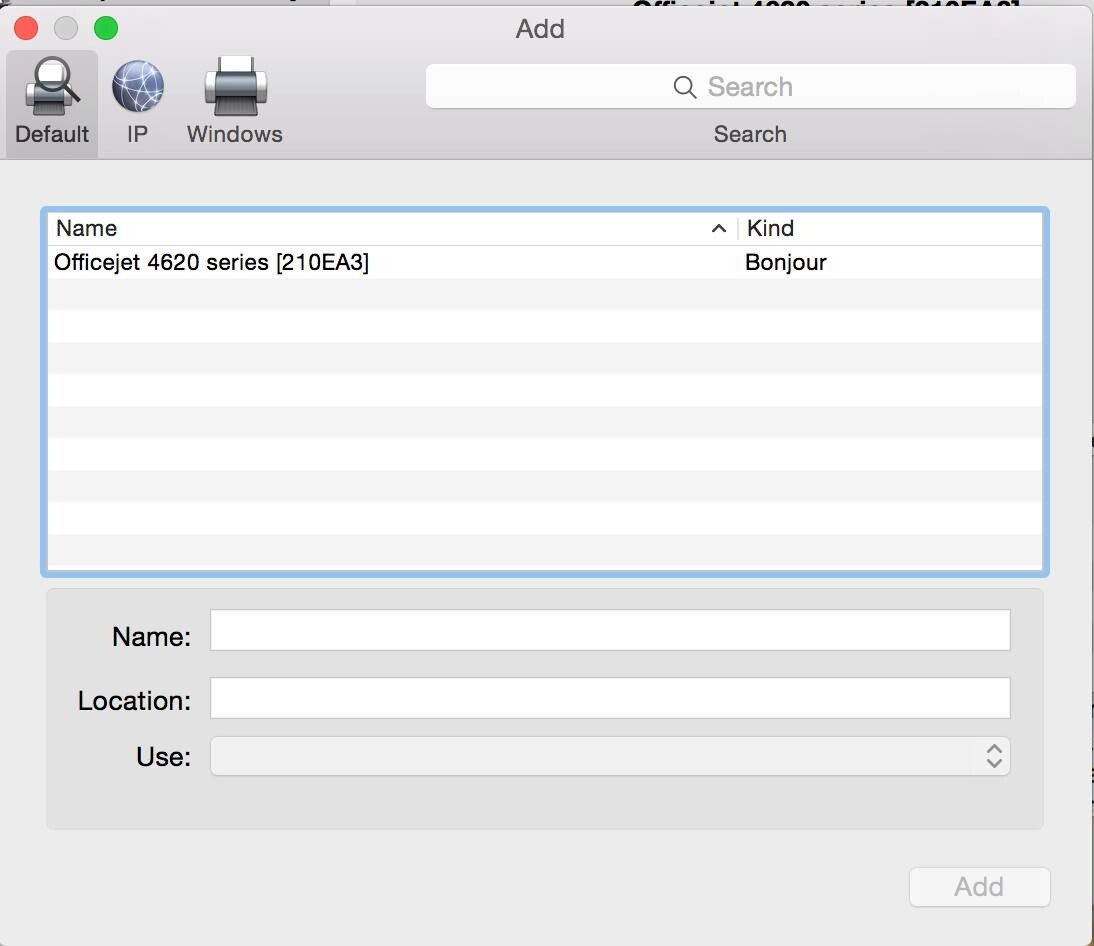This screenshot has width=1094, height=946.
Task: Click the Add button
Action: pos(979,887)
